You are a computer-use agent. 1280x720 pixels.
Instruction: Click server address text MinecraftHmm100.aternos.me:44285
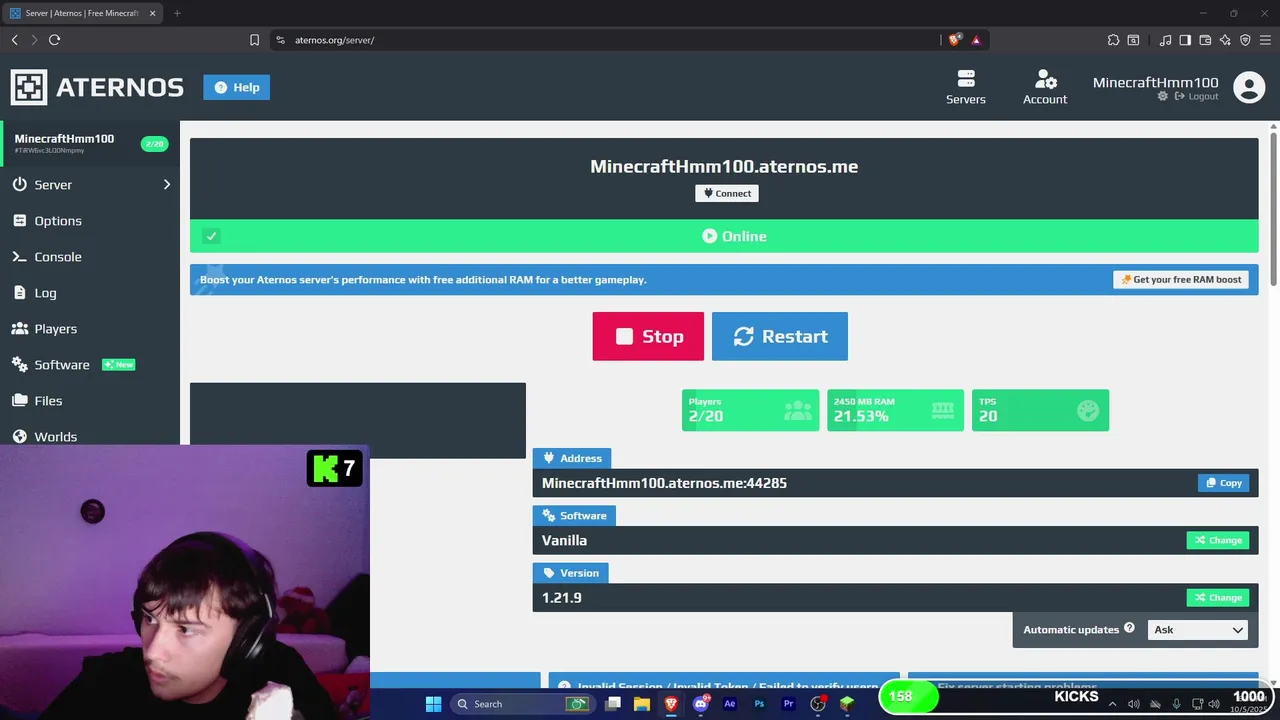(664, 483)
